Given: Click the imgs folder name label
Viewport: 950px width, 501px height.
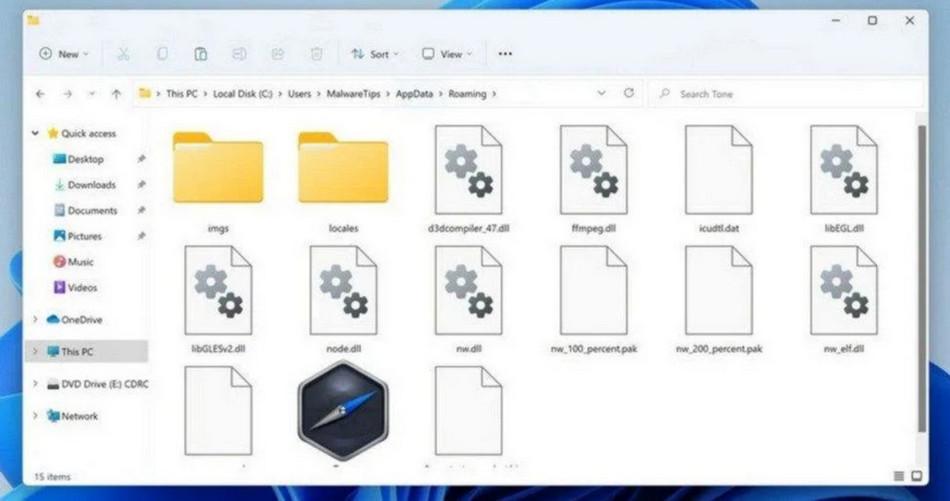Looking at the screenshot, I should (x=218, y=228).
